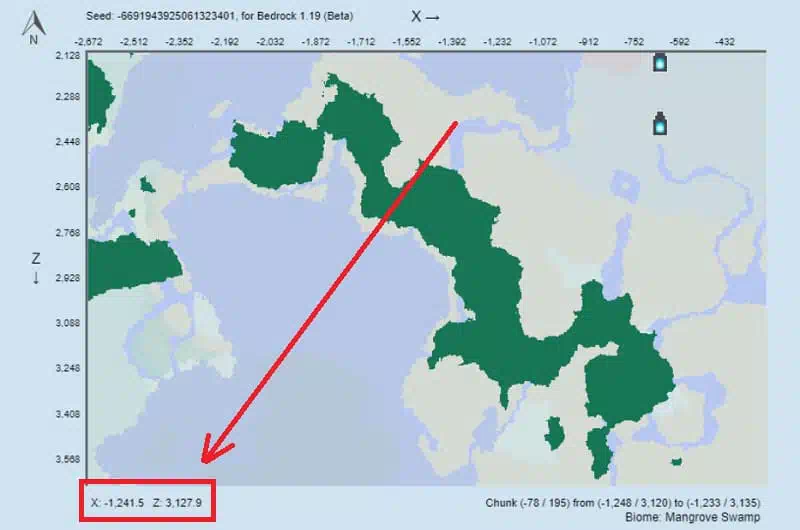Click the Biome: Mangrove Swamp label
Screen dimensions: 800x530
(x=692, y=517)
